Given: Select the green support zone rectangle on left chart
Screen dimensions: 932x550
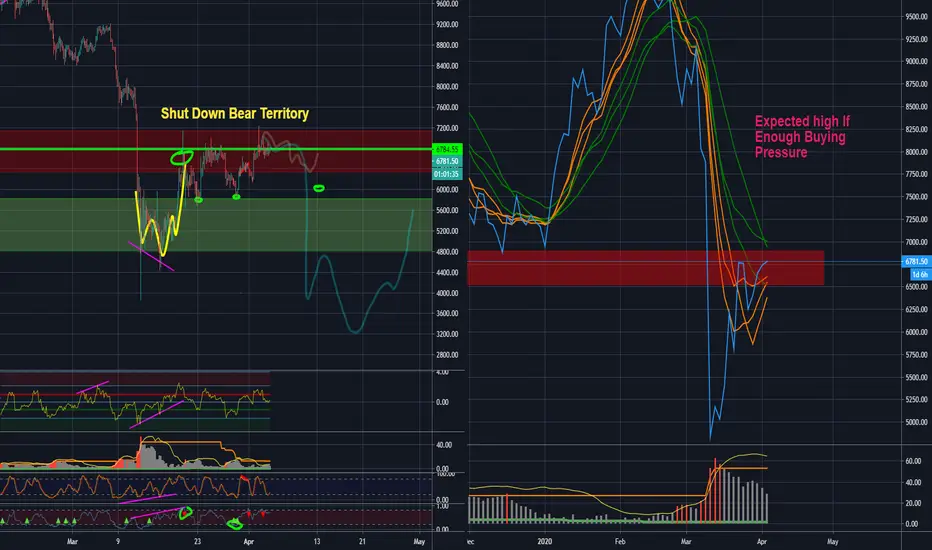Looking at the screenshot, I should point(216,224).
